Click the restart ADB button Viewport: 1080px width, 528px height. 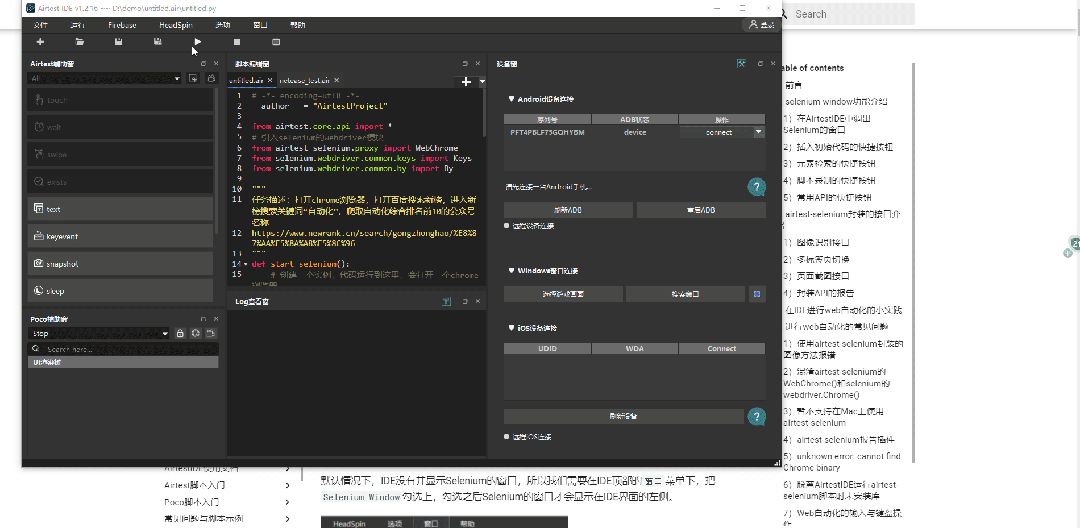tap(701, 210)
